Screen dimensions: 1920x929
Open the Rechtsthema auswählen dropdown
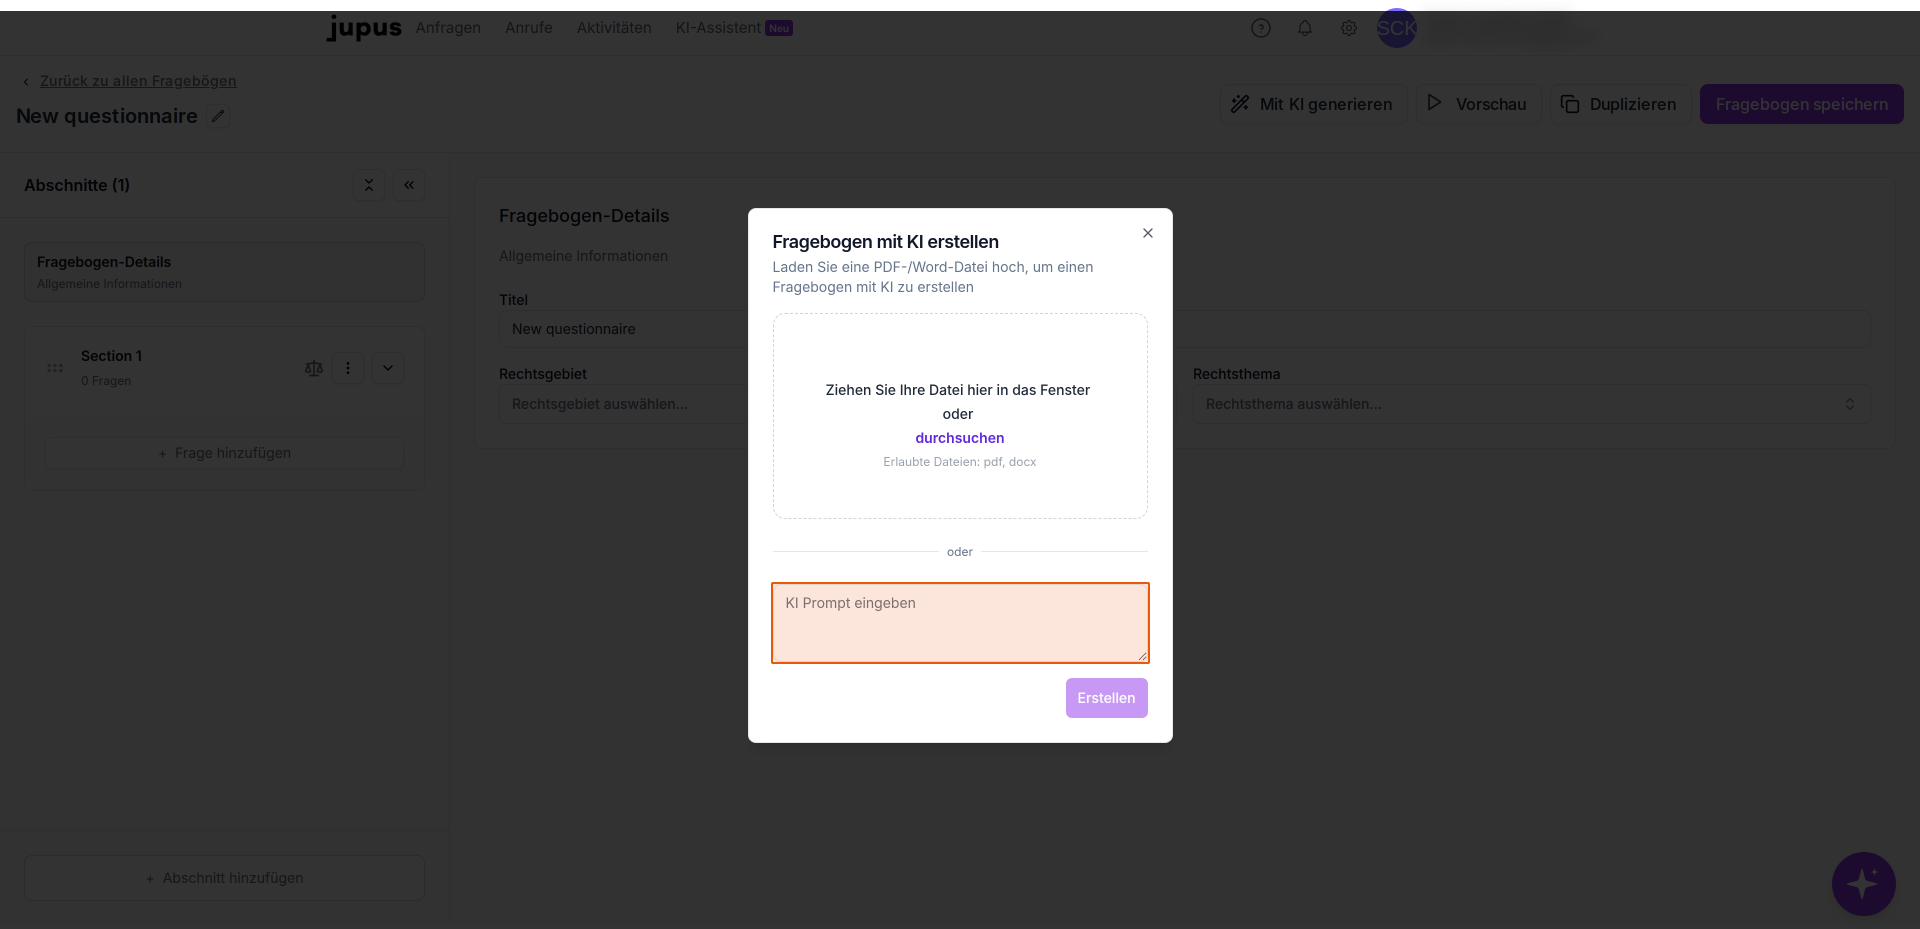click(x=1531, y=404)
